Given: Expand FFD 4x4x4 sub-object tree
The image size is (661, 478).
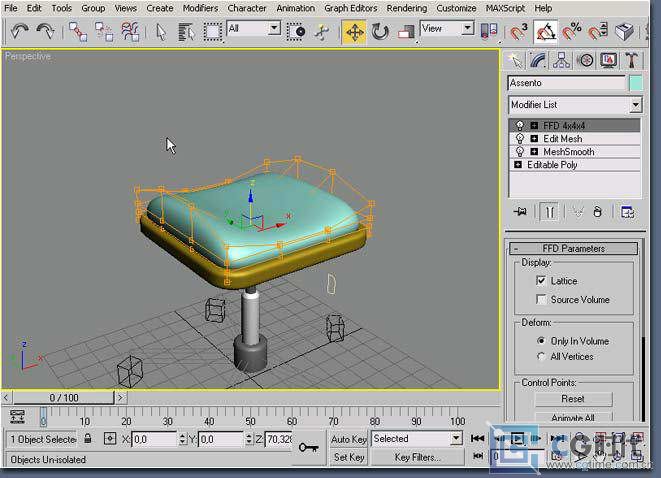Looking at the screenshot, I should (534, 126).
